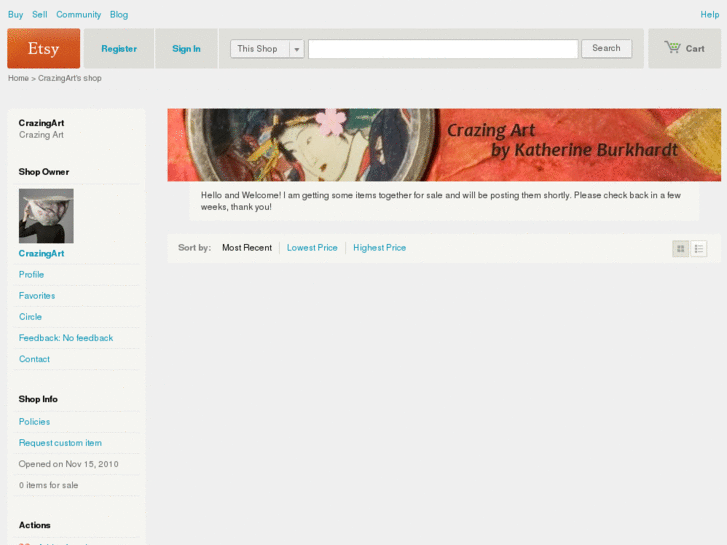
Task: Click the Cart label
Action: click(x=695, y=49)
